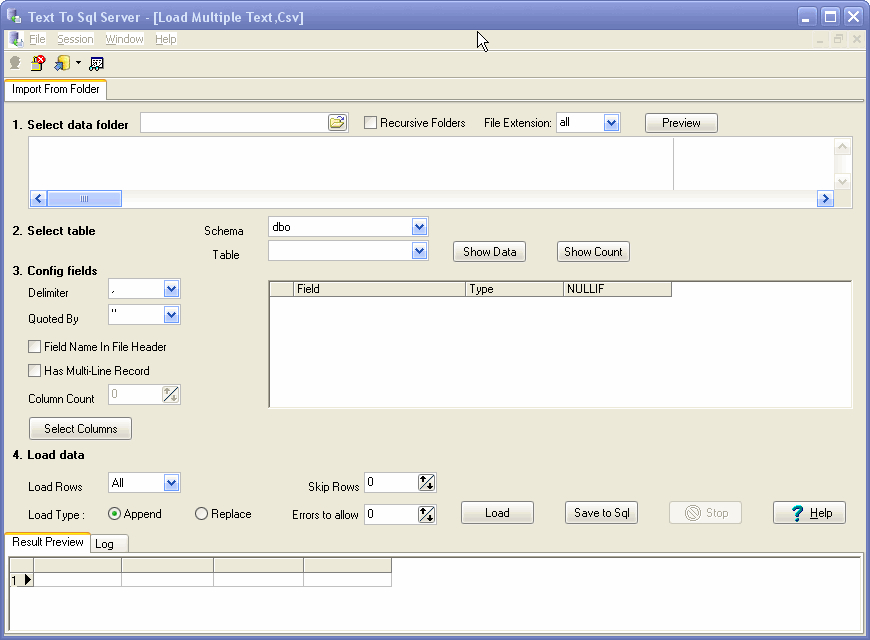870x640 pixels.
Task: Click the Preview button
Action: pyautogui.click(x=681, y=123)
